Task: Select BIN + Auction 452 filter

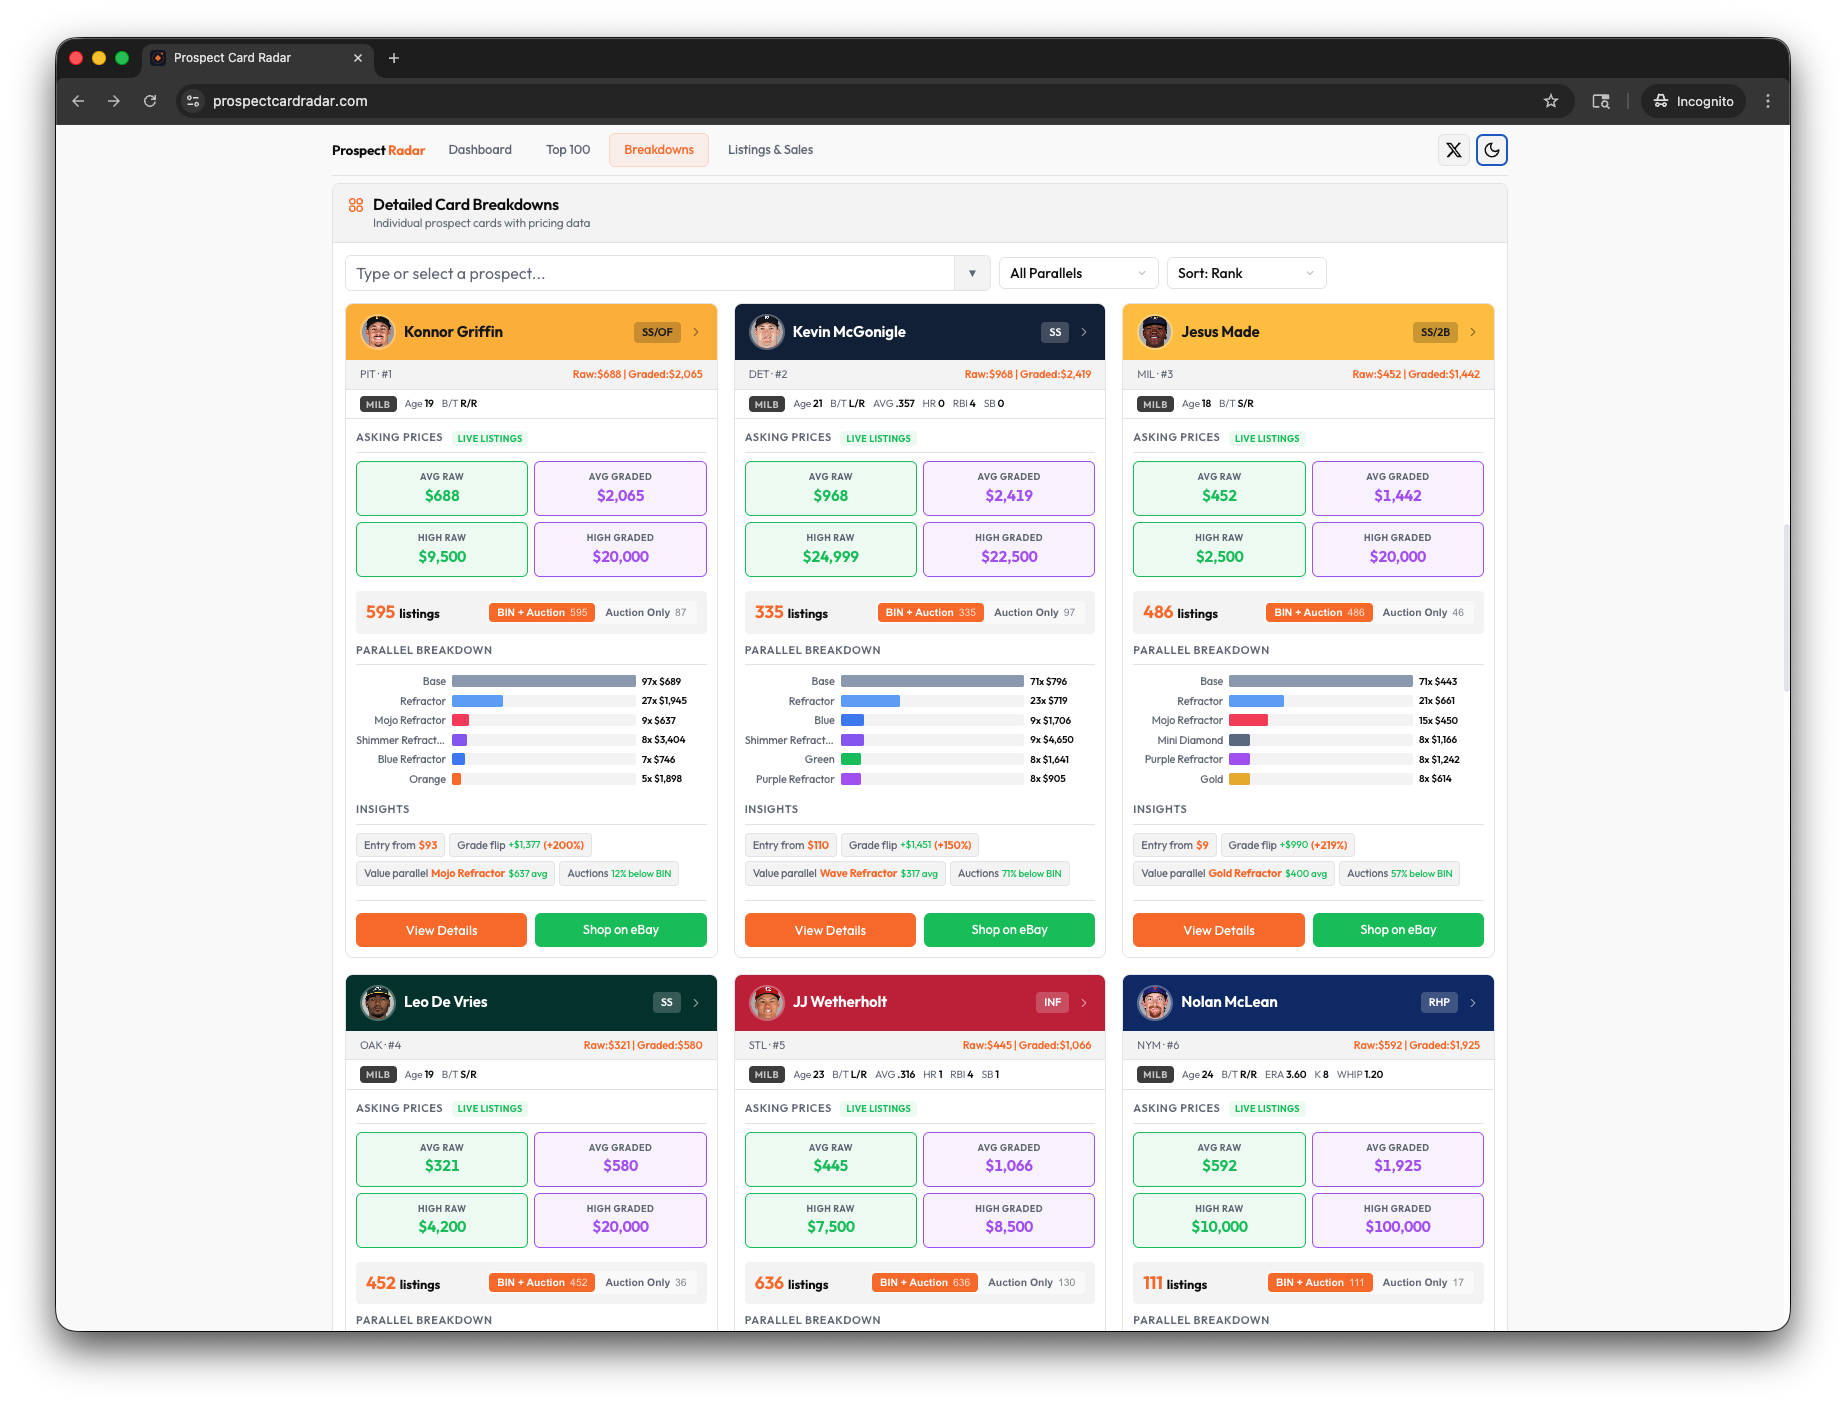Action: point(542,1283)
